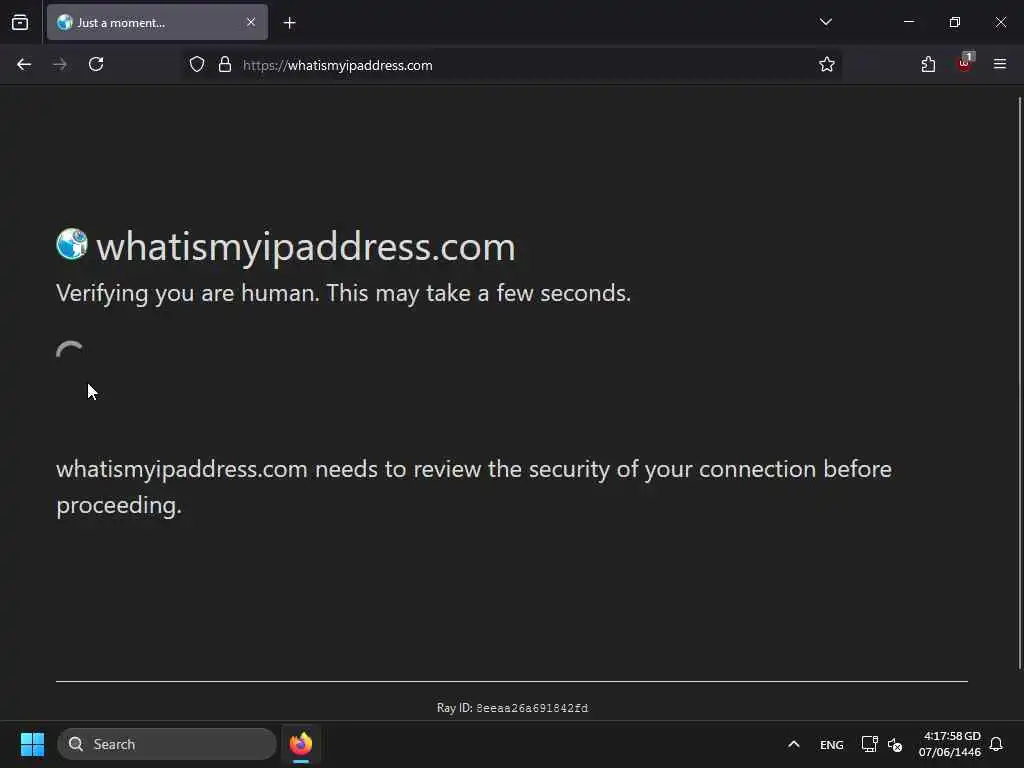Open muted volume tray icon
This screenshot has height=768, width=1024.
895,744
